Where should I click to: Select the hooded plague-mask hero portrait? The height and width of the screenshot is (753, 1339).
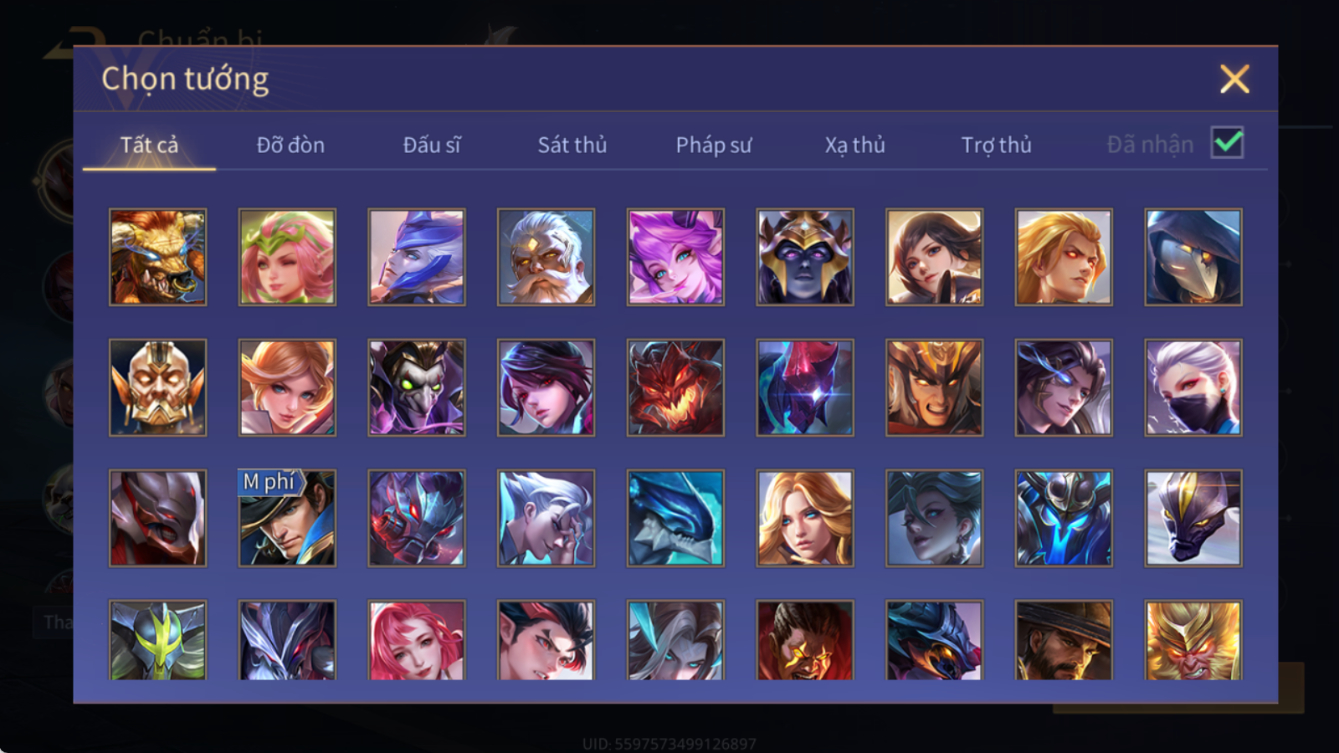point(1194,257)
